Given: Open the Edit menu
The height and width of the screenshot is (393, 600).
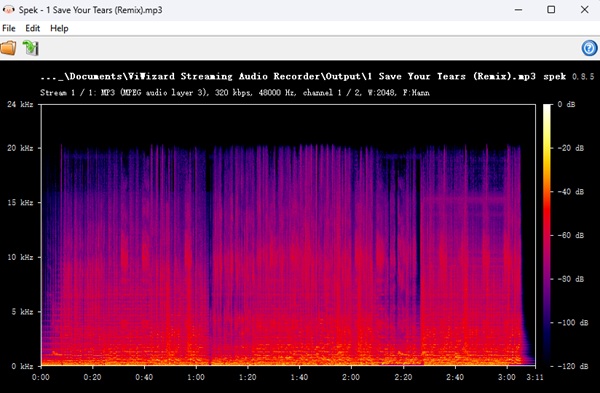Looking at the screenshot, I should pyautogui.click(x=33, y=28).
